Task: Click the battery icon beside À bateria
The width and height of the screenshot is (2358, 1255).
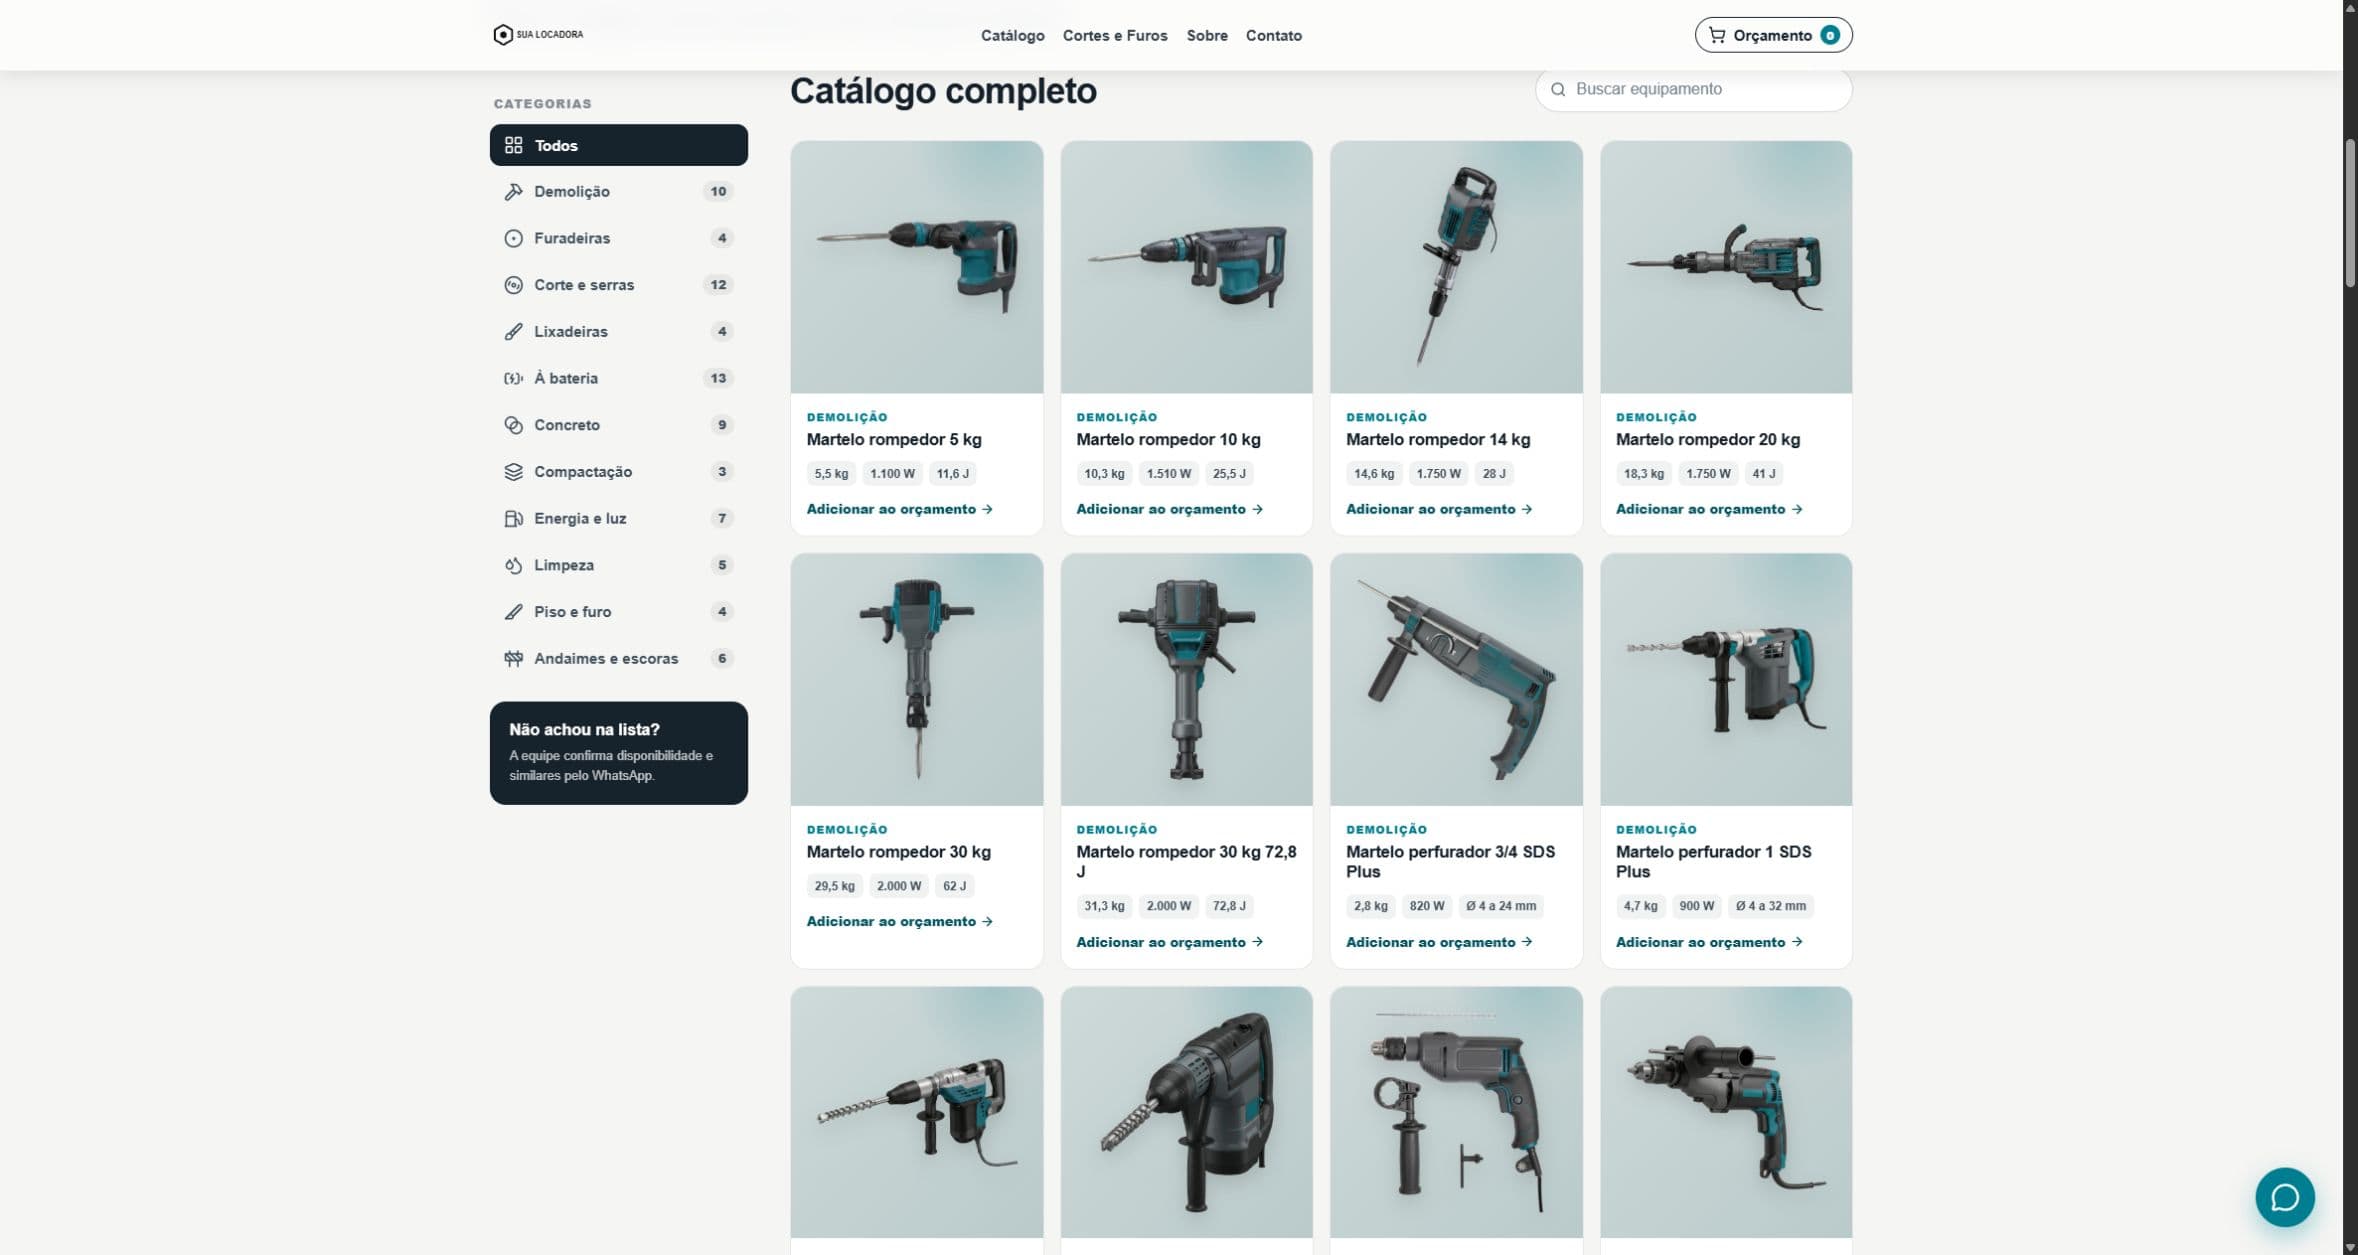Action: click(x=513, y=378)
